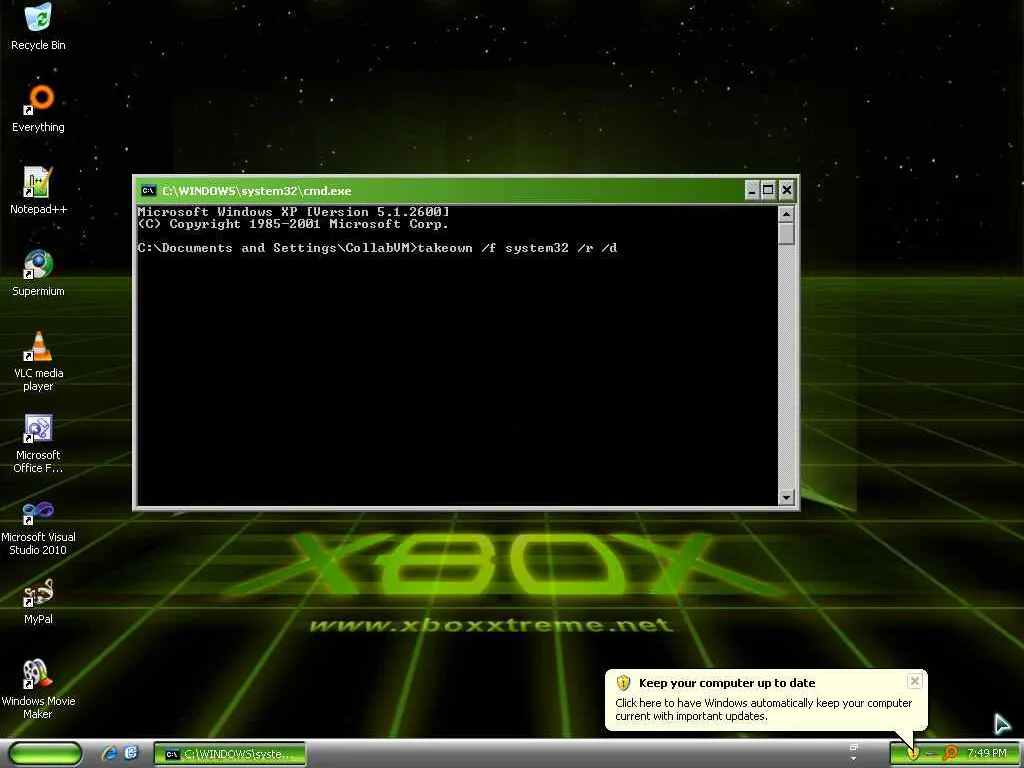The image size is (1024, 768).
Task: Maximize the cmd.exe window
Action: 769,191
